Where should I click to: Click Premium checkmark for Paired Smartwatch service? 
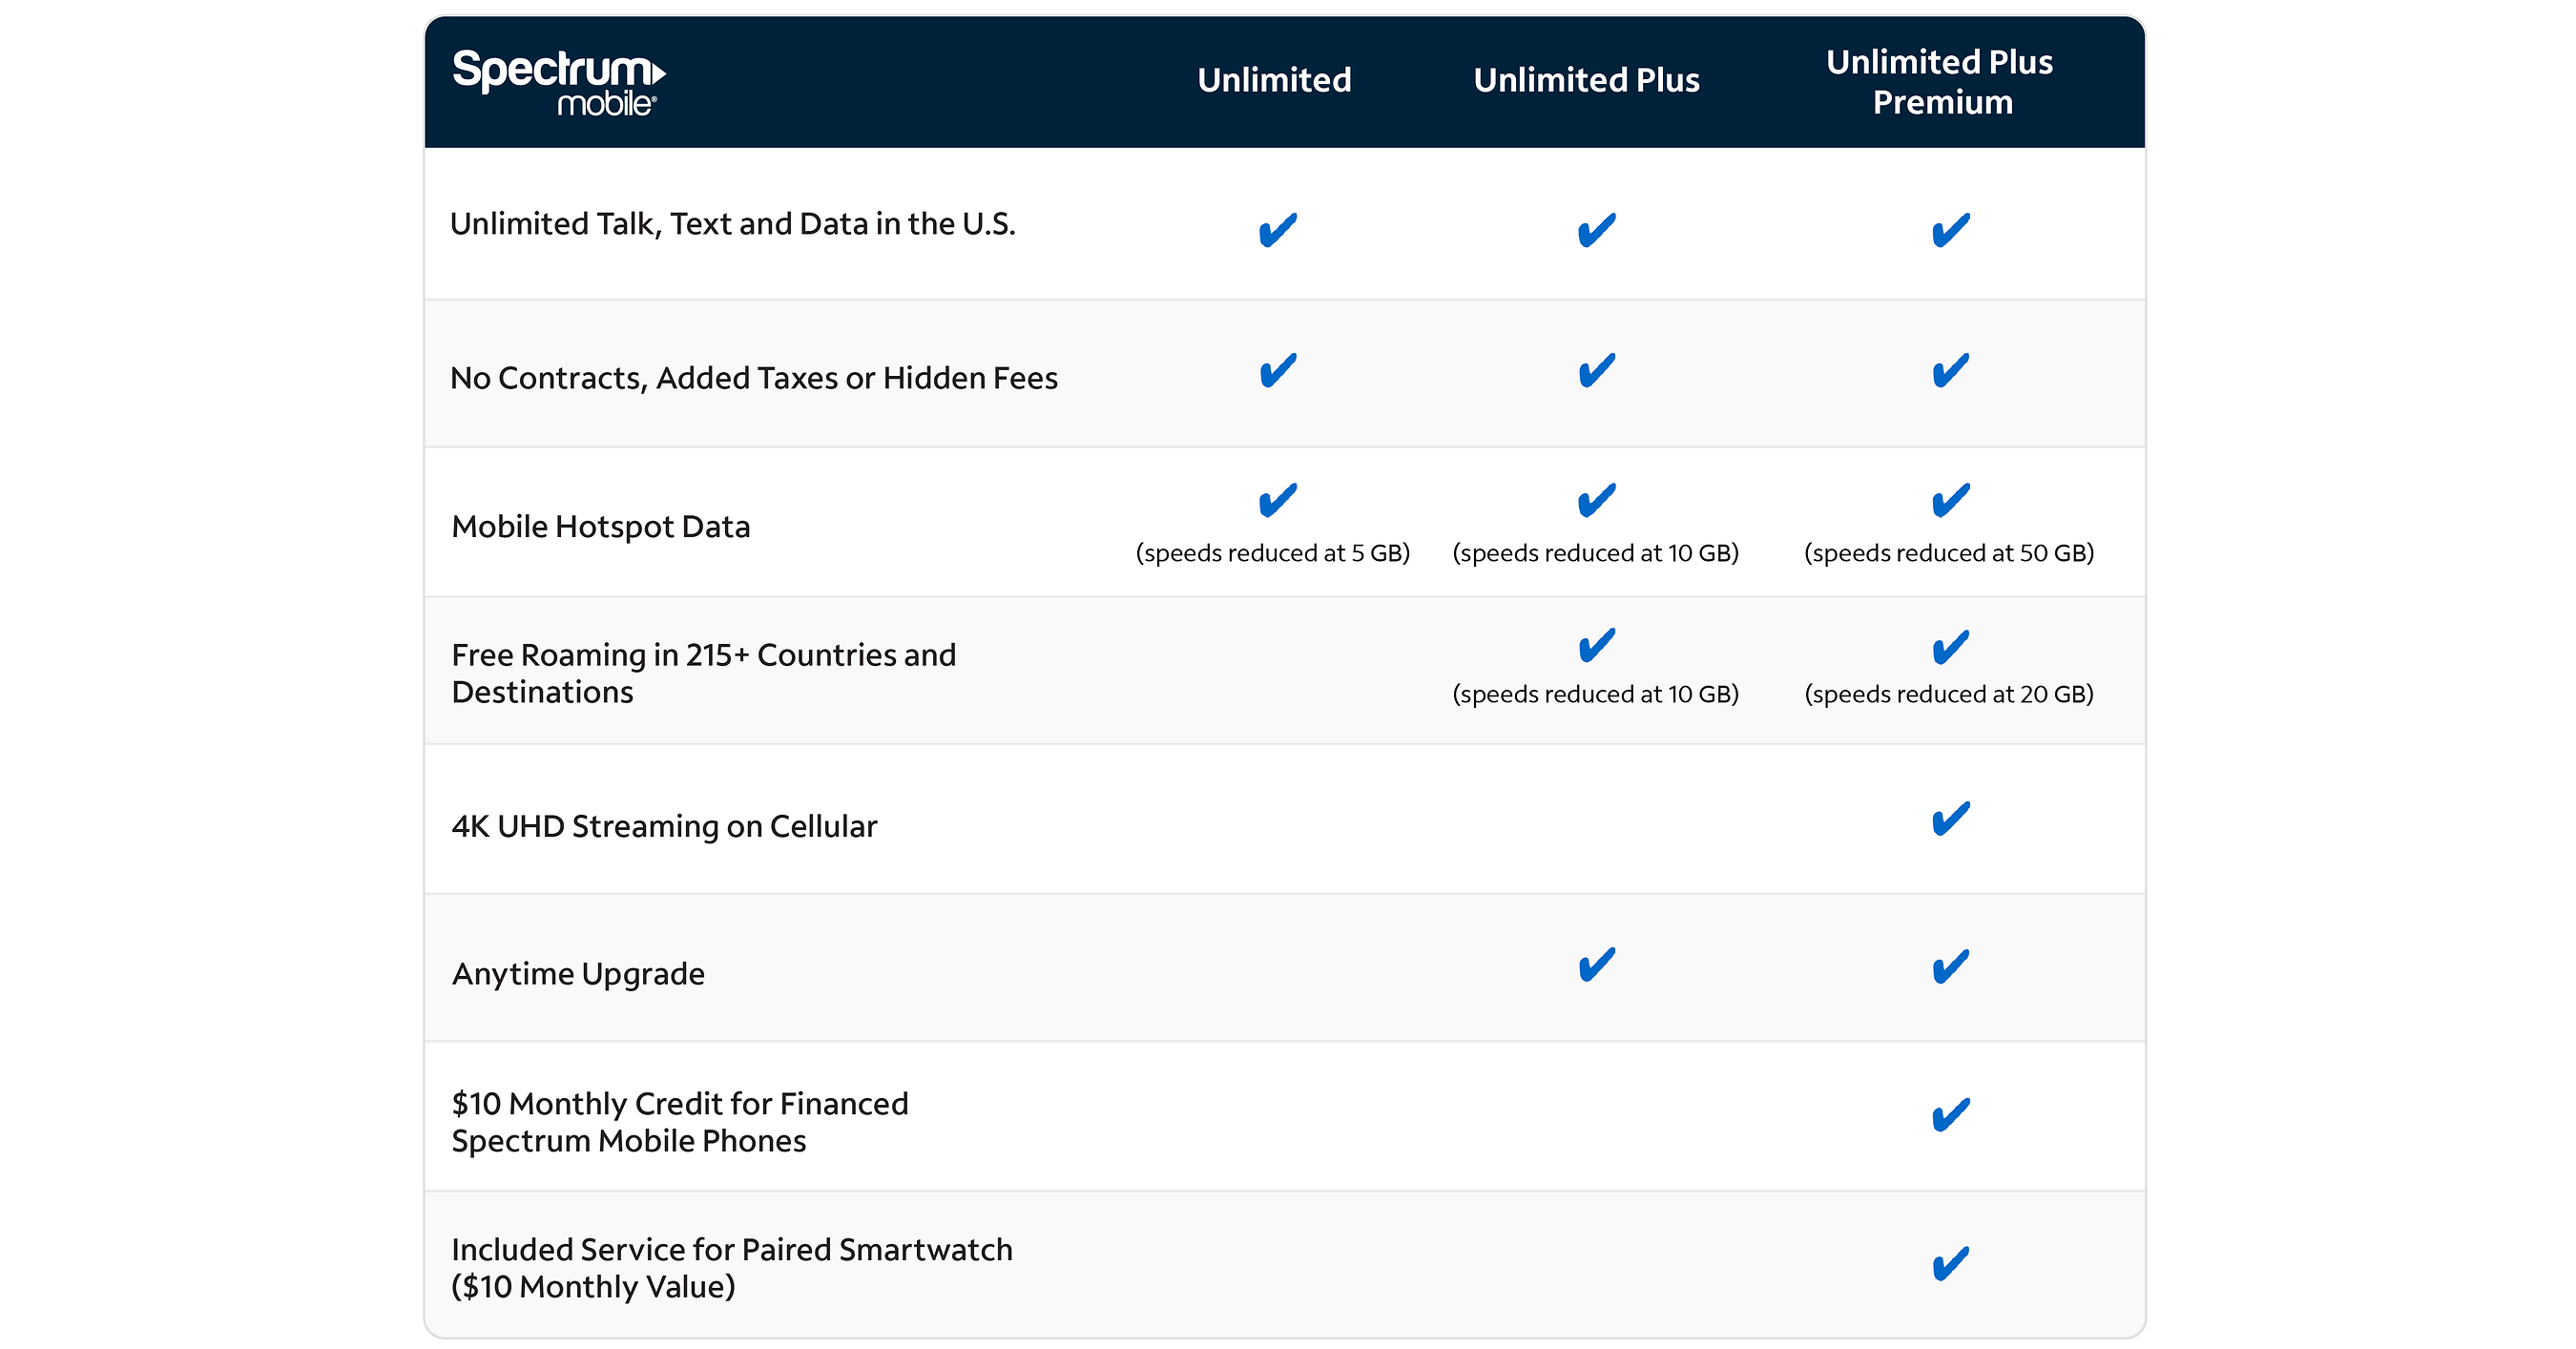(x=1950, y=1264)
